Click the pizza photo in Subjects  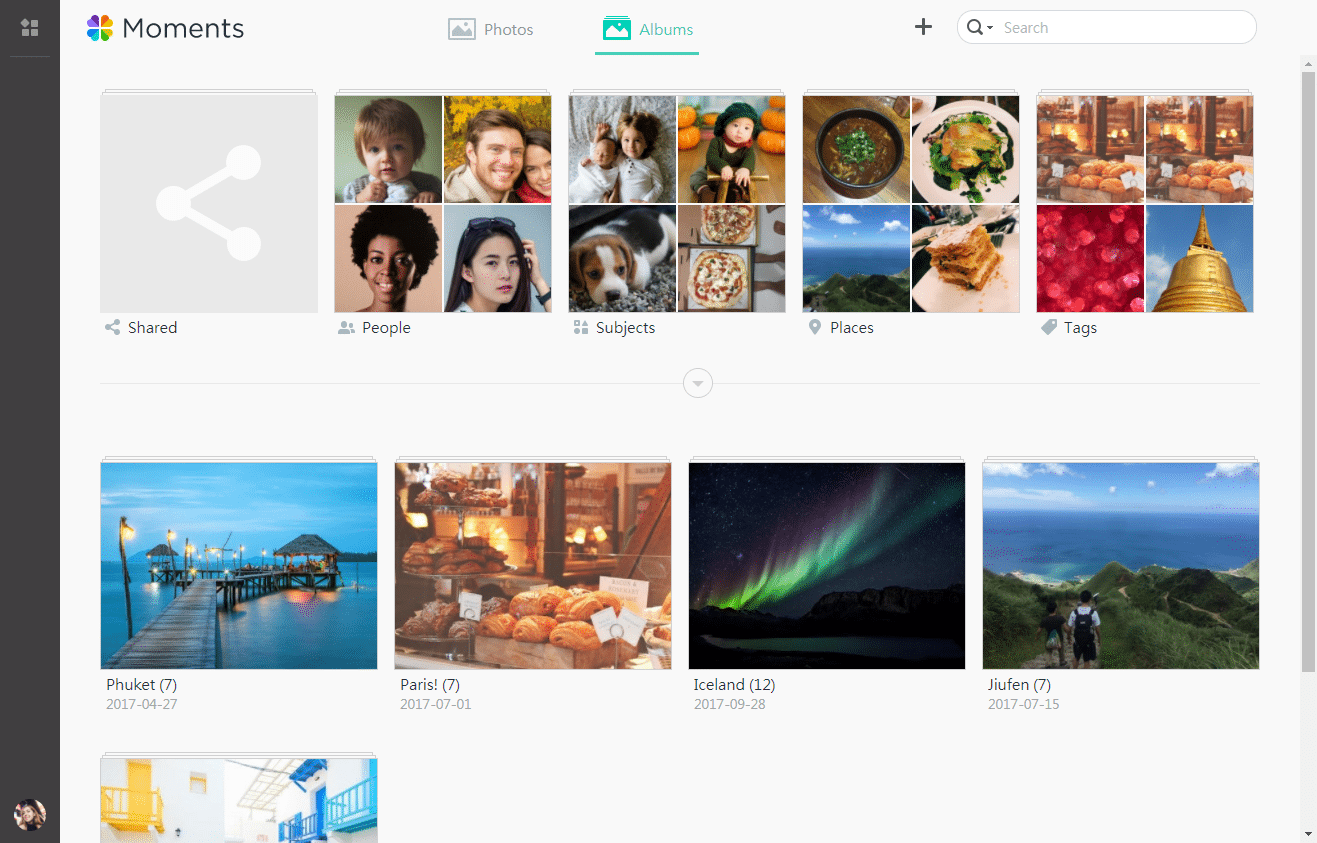click(x=731, y=259)
